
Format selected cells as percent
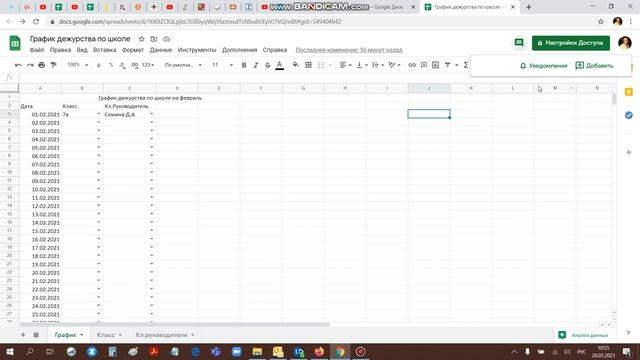point(111,65)
